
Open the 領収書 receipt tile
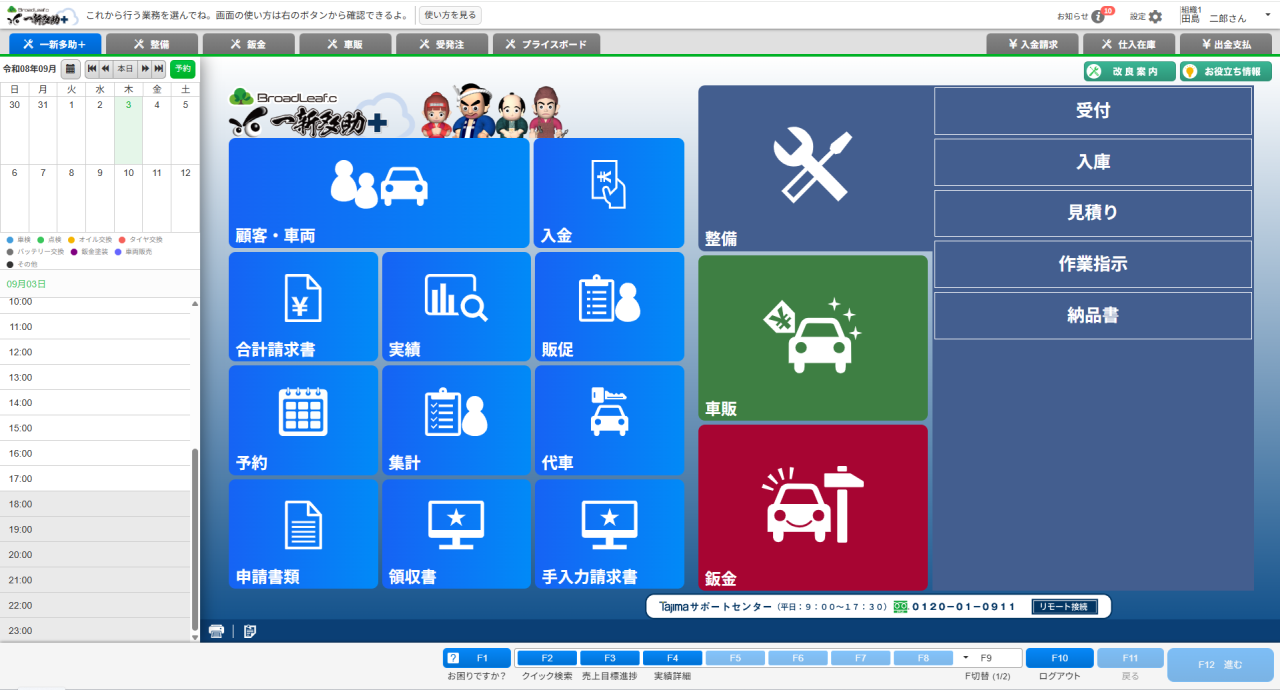coord(456,534)
